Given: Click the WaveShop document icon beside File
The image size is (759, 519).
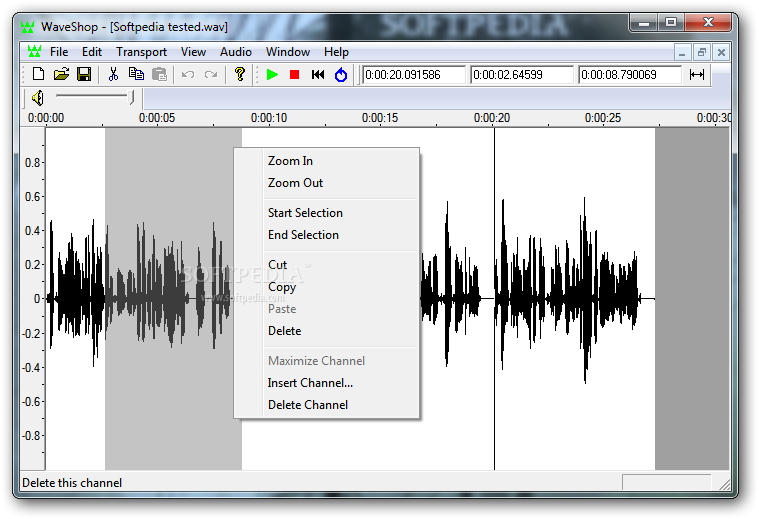Looking at the screenshot, I should tap(34, 51).
